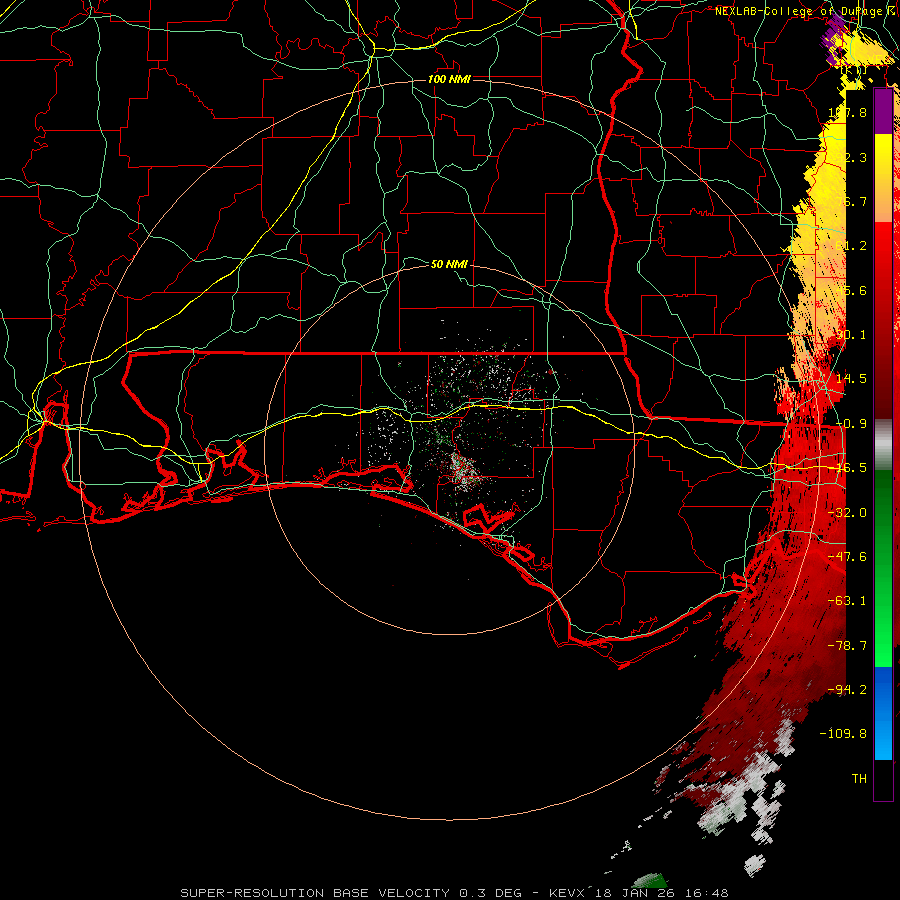Click the '-0.9' value on the velocity scale
Screen dimensions: 900x900
click(x=851, y=424)
